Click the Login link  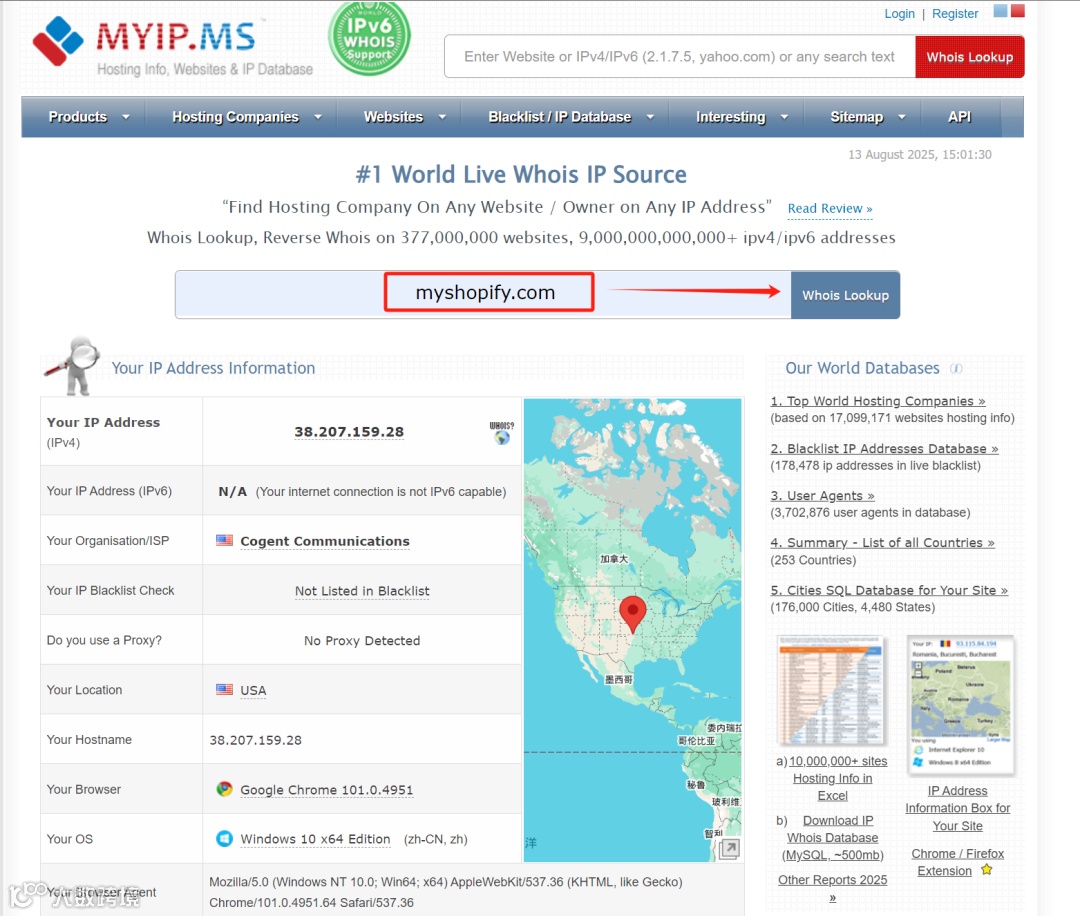click(x=900, y=14)
